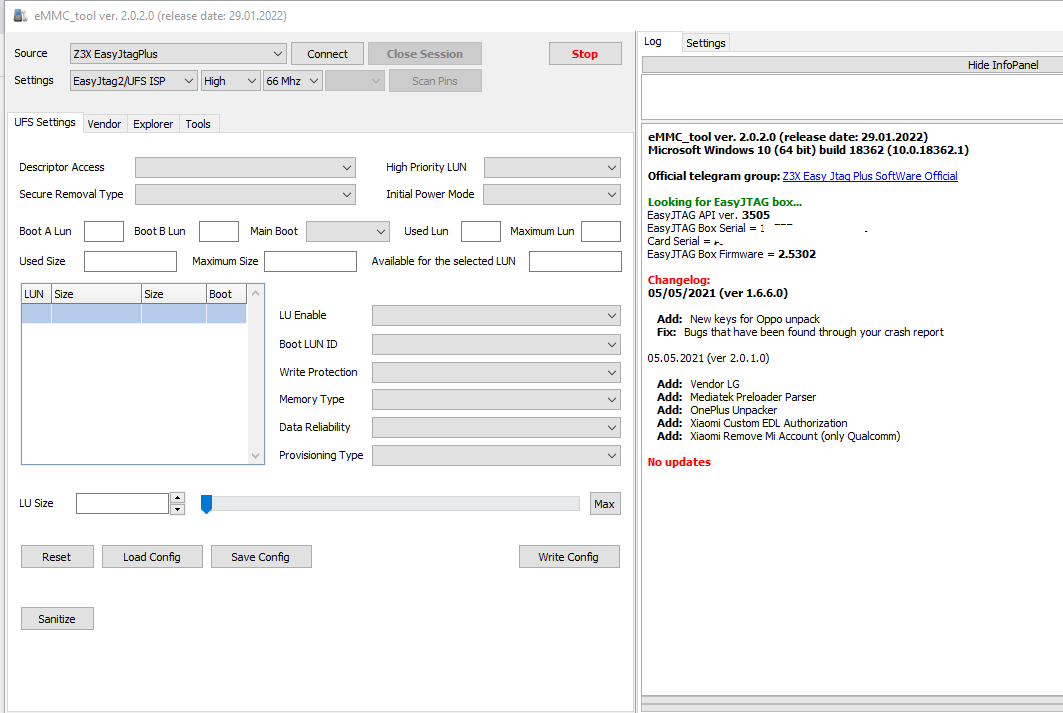Screen dimensions: 1063x713
Task: Click the Sanitize button
Action: [57, 619]
